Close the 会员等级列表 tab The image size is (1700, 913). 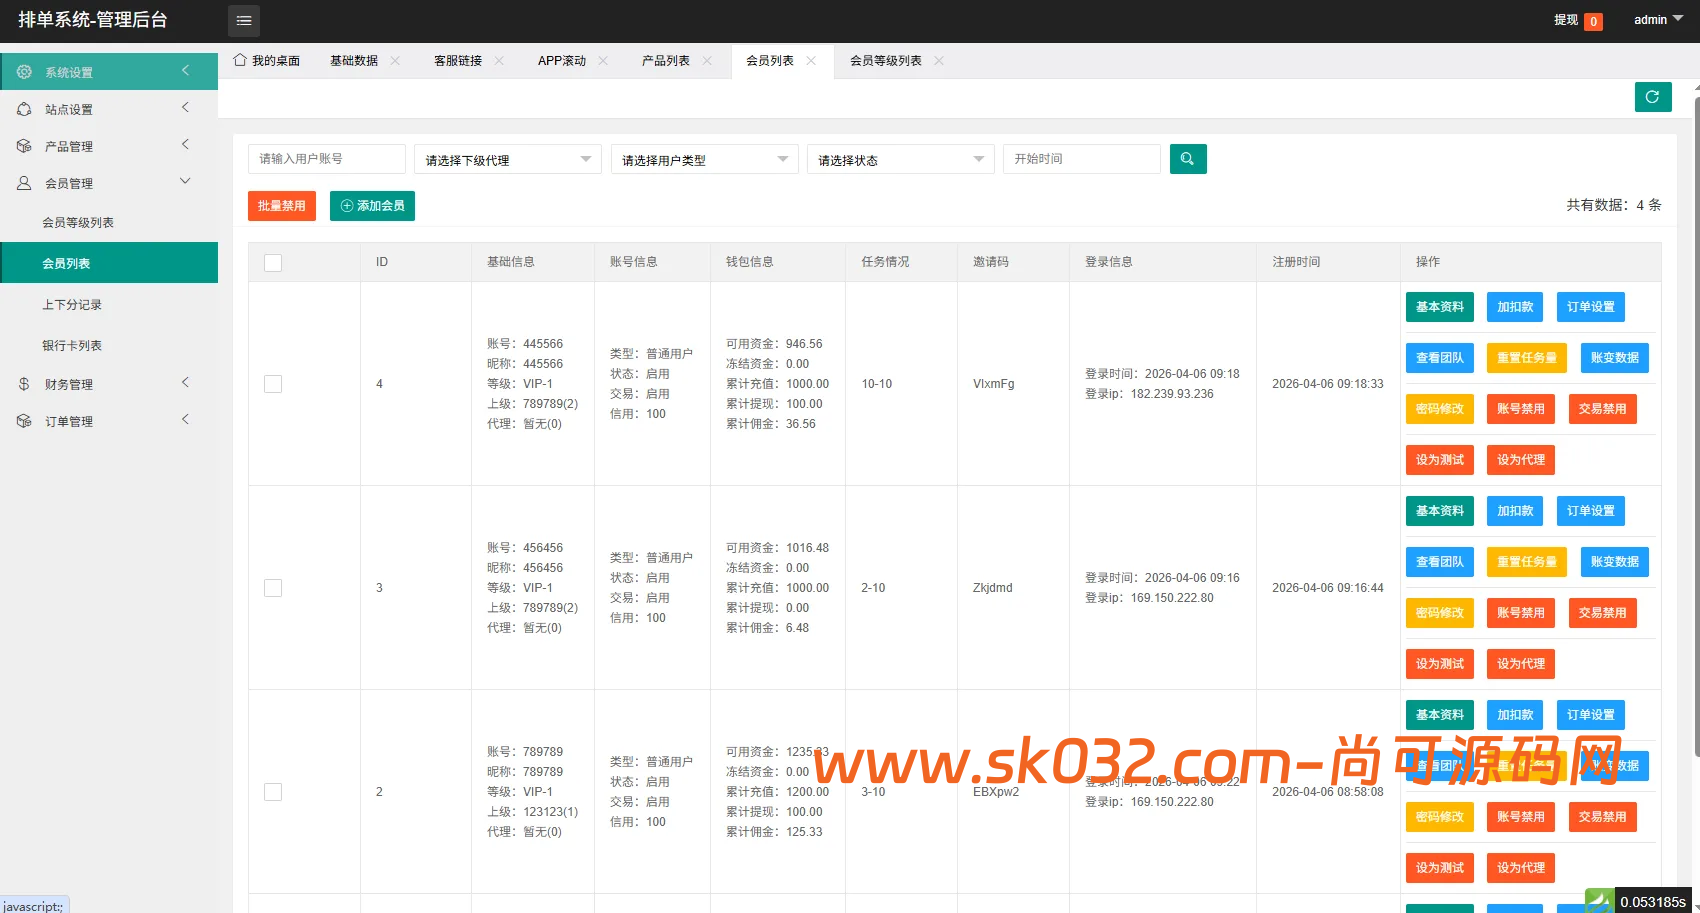point(939,61)
